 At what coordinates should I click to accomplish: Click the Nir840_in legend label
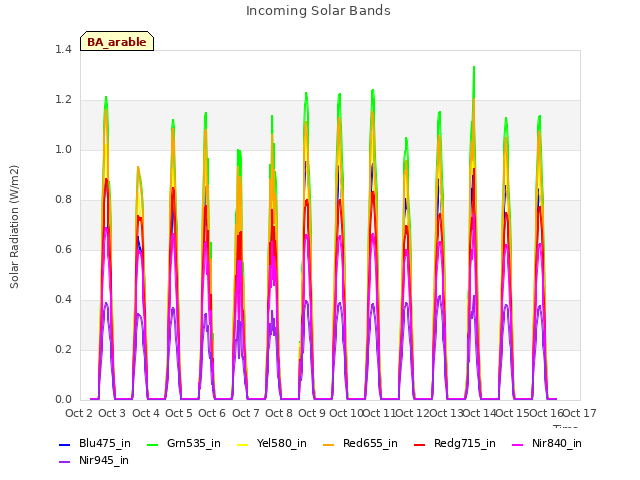[557, 443]
